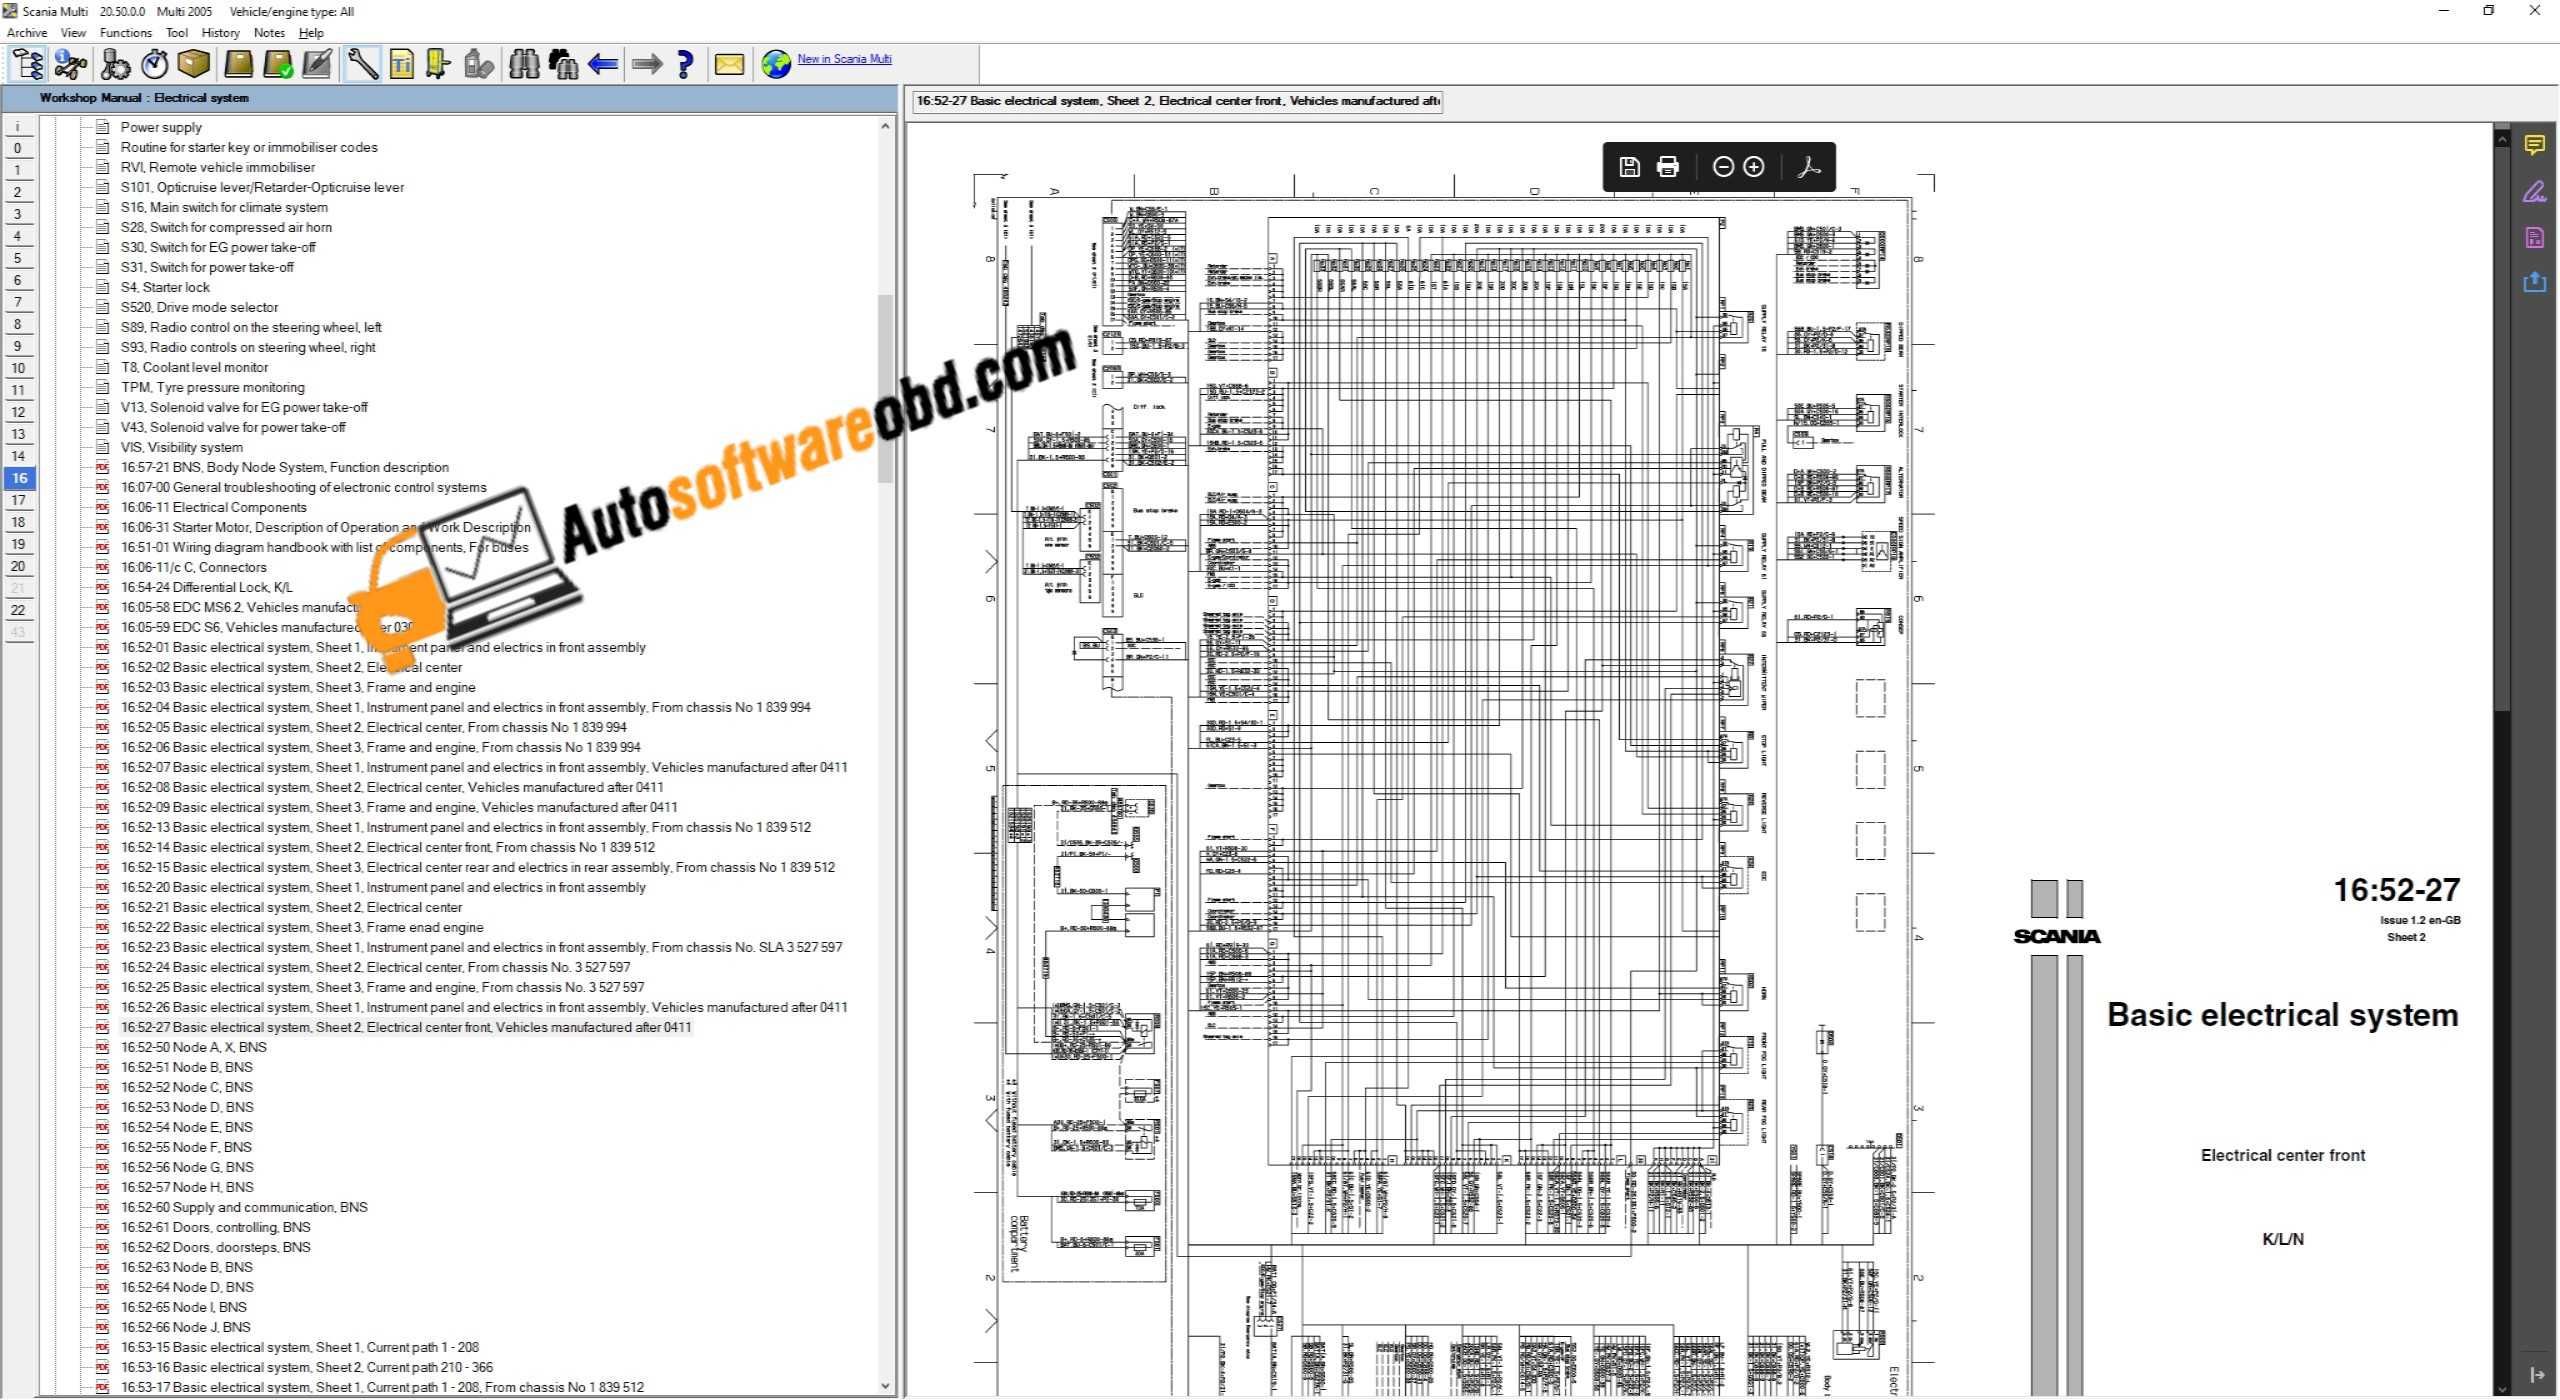Open 16:06-11 Electrical Components PDF
Viewport: 2560px width, 1400px height.
tap(213, 507)
